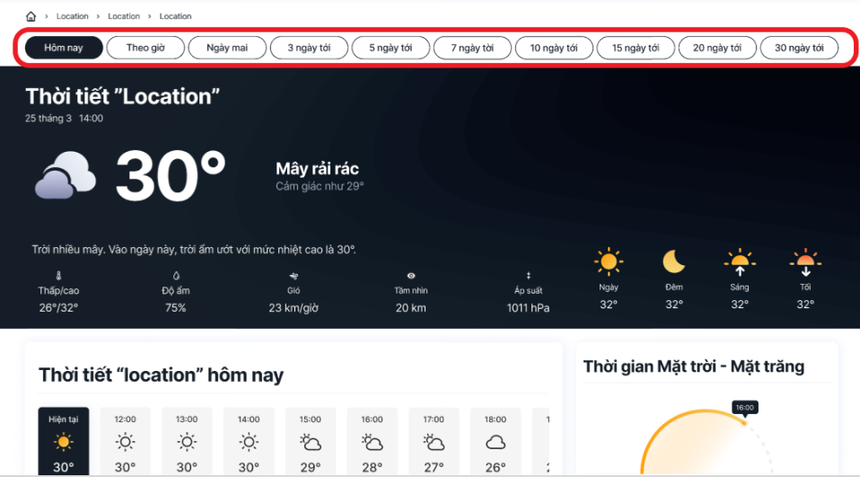
Task: View the 20 ngày tới forecast
Action: tap(717, 48)
